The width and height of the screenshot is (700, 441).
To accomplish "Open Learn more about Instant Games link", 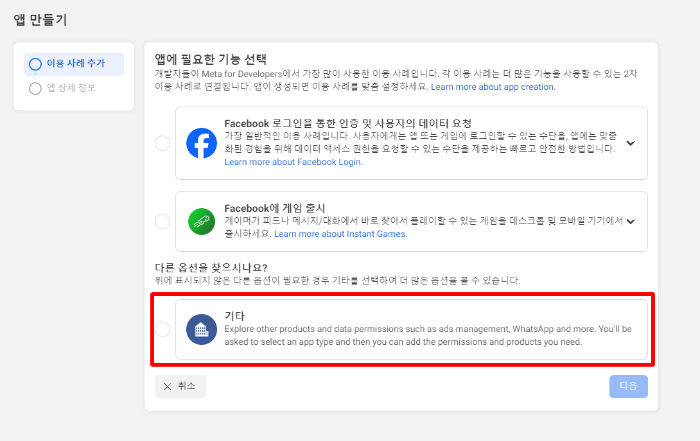I will (x=341, y=234).
